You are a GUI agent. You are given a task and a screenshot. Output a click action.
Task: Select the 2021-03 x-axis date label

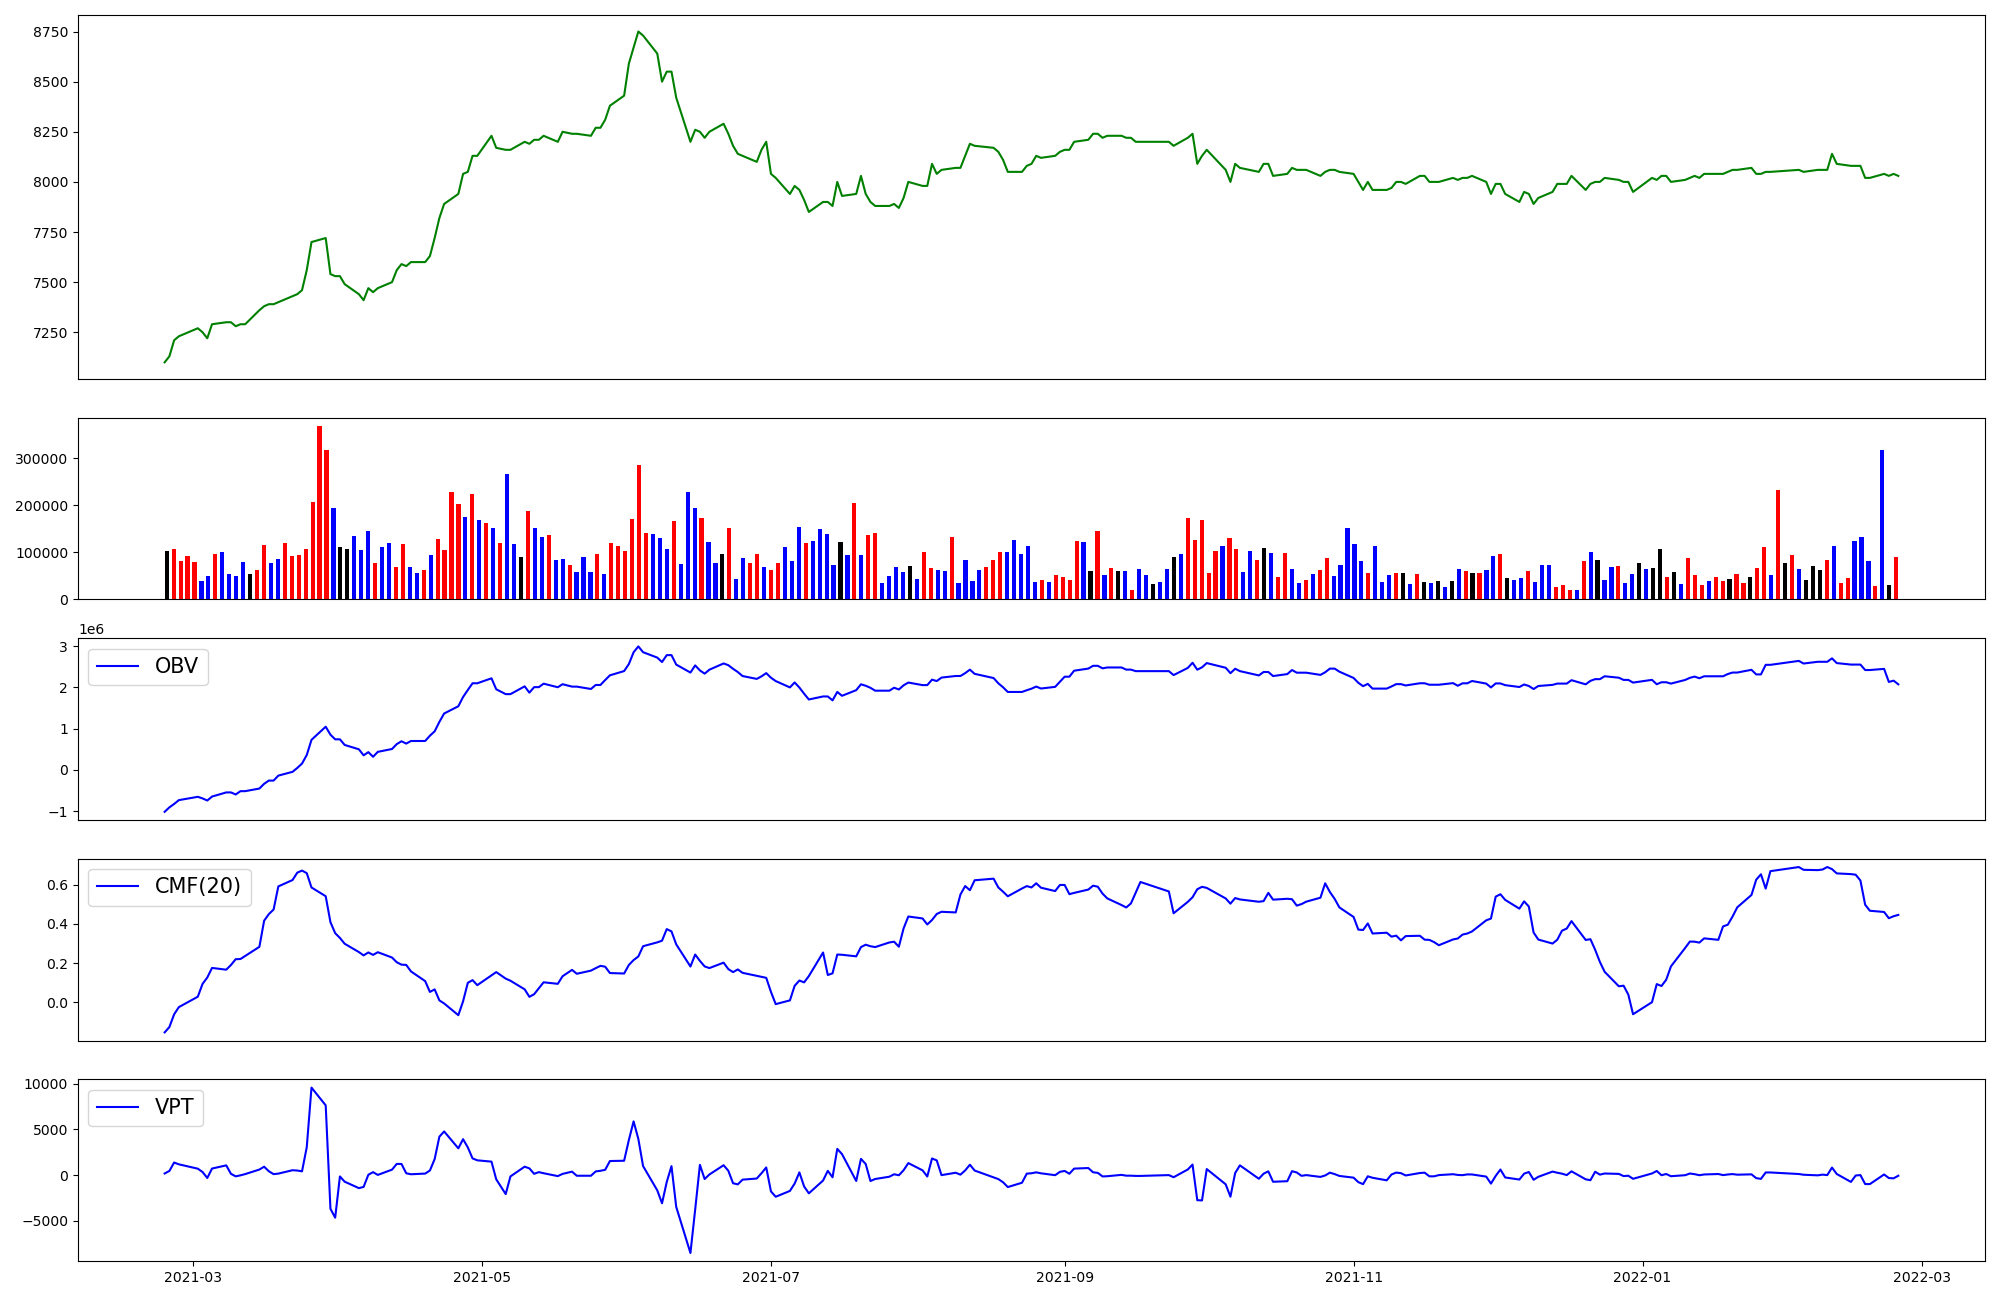click(x=193, y=1277)
